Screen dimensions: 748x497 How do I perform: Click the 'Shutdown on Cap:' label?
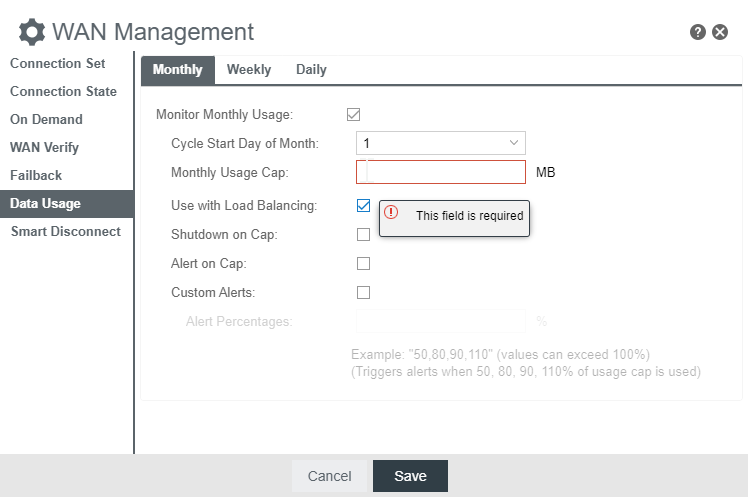[x=224, y=235]
